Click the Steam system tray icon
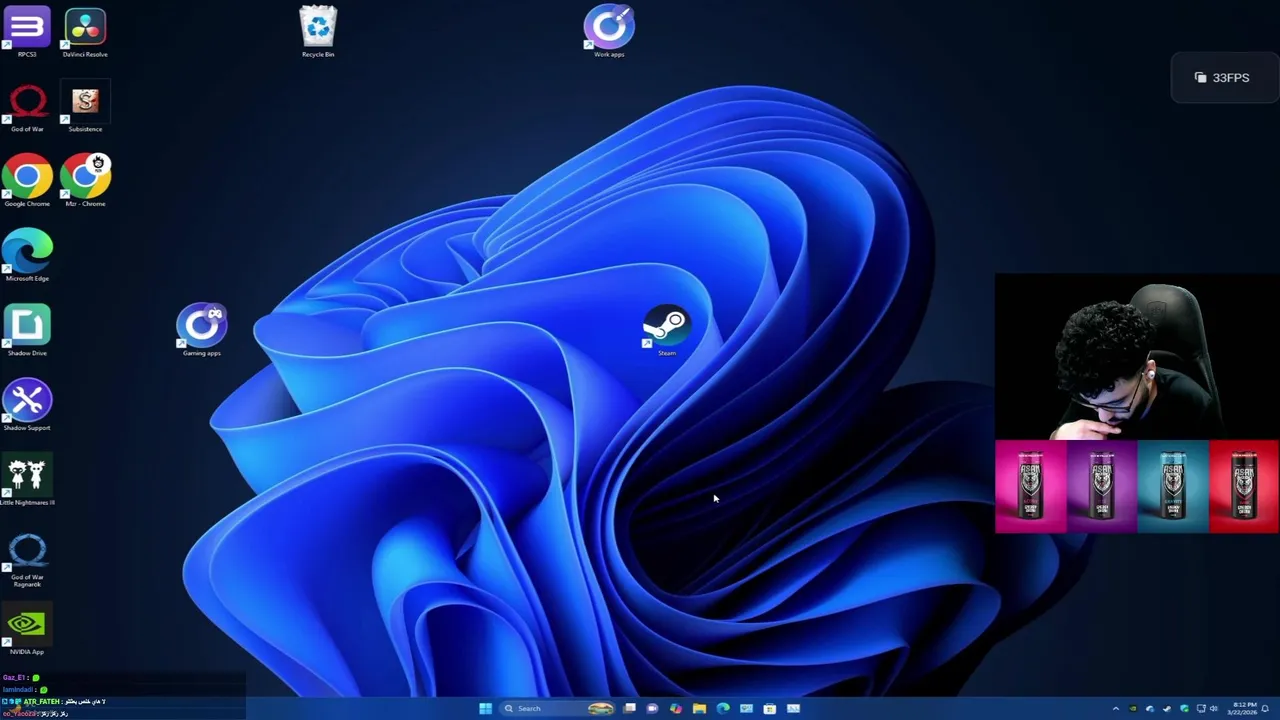 (1167, 709)
